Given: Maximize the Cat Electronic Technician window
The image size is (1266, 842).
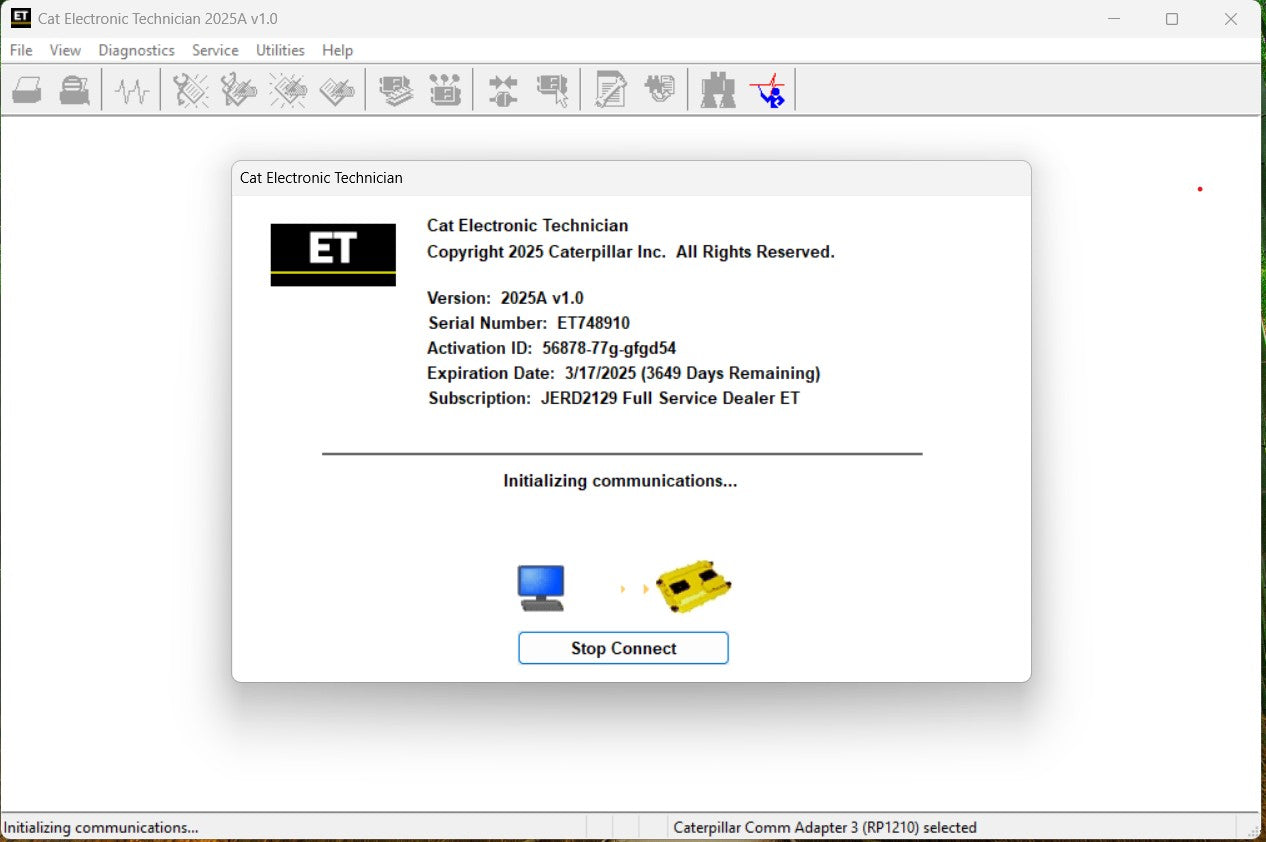Looking at the screenshot, I should (1172, 19).
